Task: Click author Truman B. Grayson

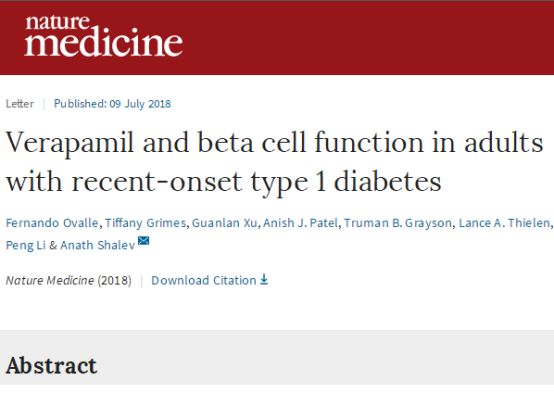Action: pyautogui.click(x=398, y=223)
